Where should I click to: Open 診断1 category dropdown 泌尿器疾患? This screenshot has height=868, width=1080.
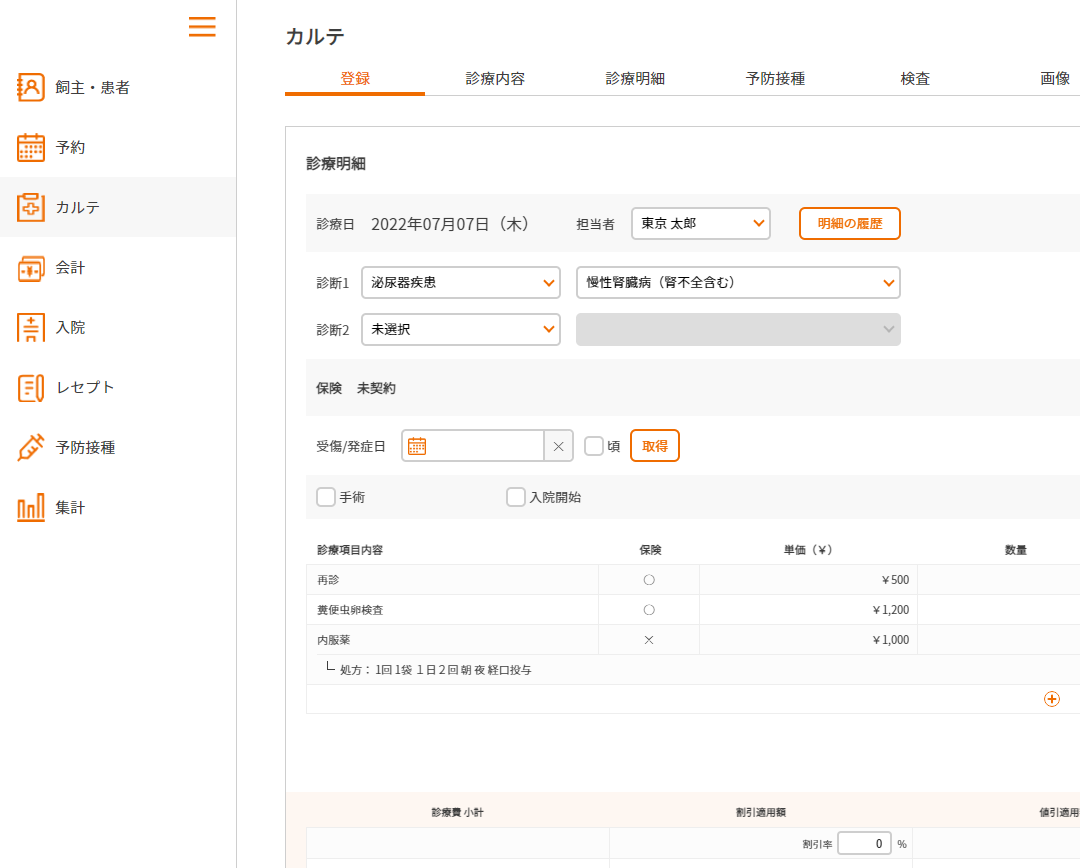tap(461, 282)
